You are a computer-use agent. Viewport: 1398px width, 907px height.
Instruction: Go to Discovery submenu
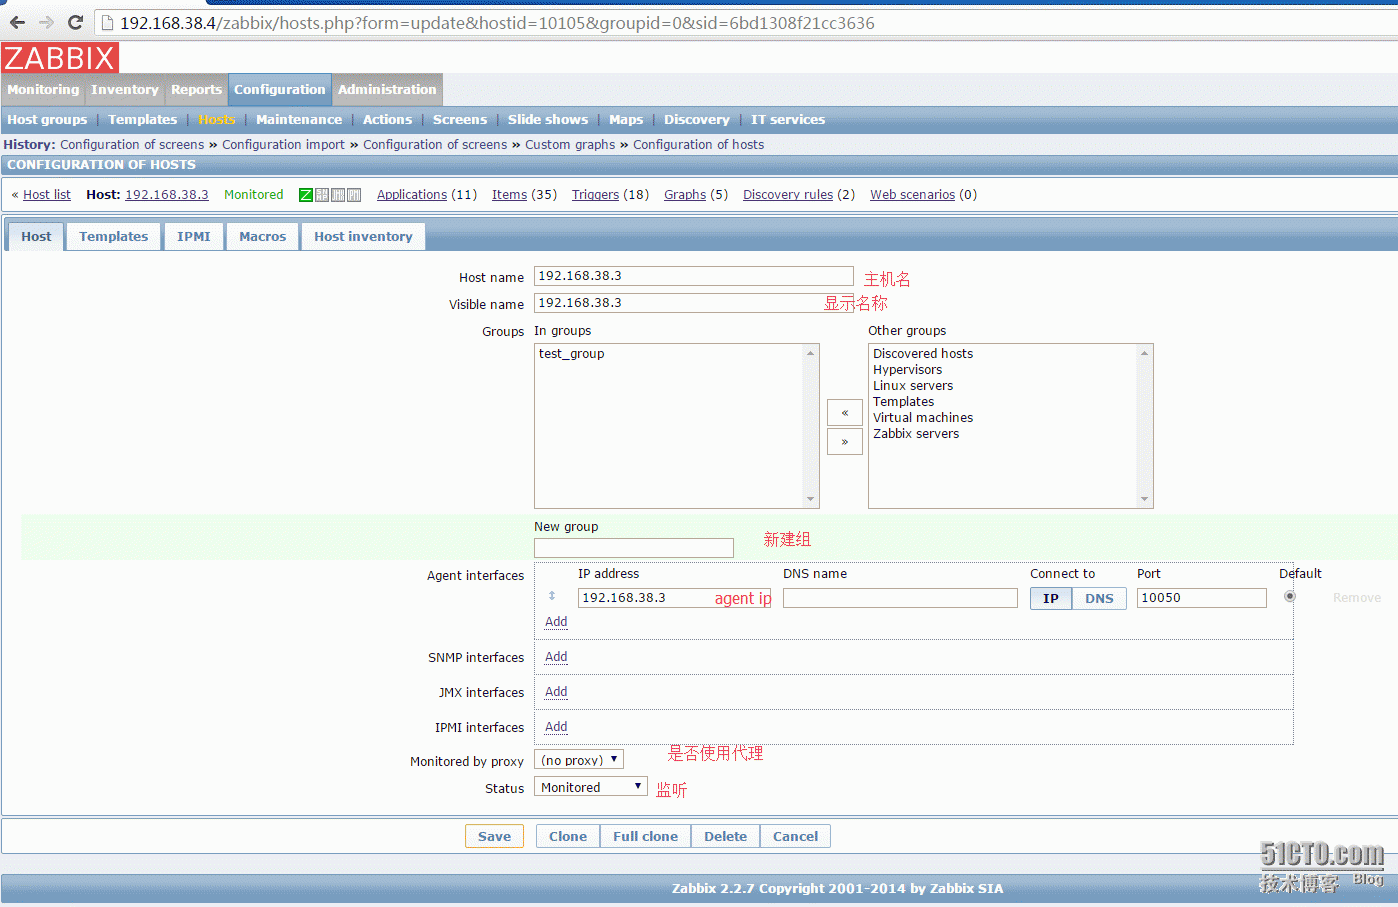point(697,119)
